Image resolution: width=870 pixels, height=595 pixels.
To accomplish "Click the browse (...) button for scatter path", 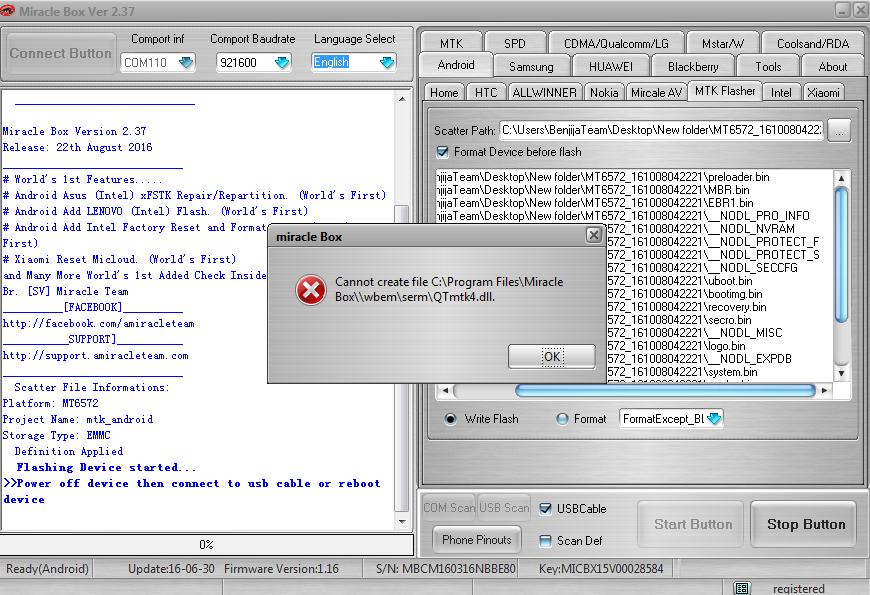I will click(x=839, y=130).
